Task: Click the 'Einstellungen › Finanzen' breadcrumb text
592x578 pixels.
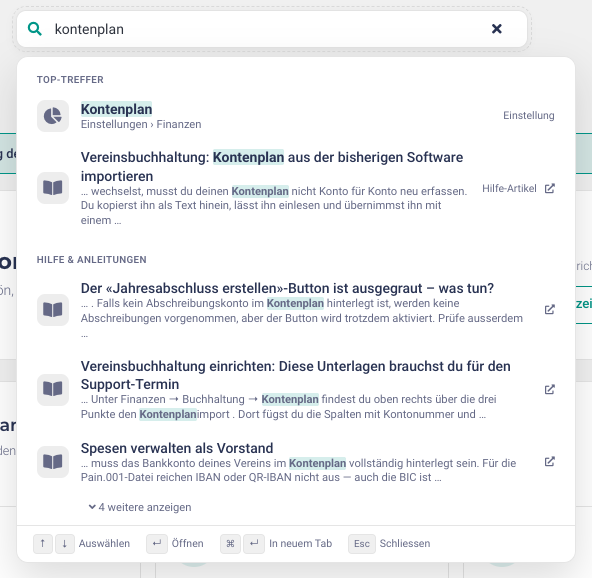Action: 141,124
